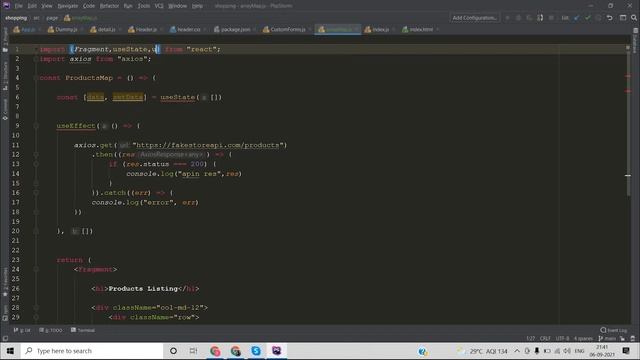Click the Cortana circle icon

[x=173, y=351]
